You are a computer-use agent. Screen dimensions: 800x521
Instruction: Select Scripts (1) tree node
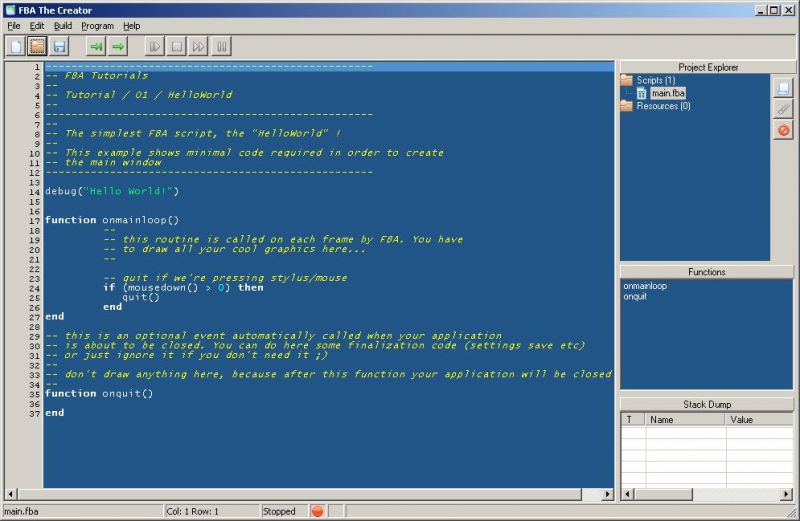click(656, 80)
